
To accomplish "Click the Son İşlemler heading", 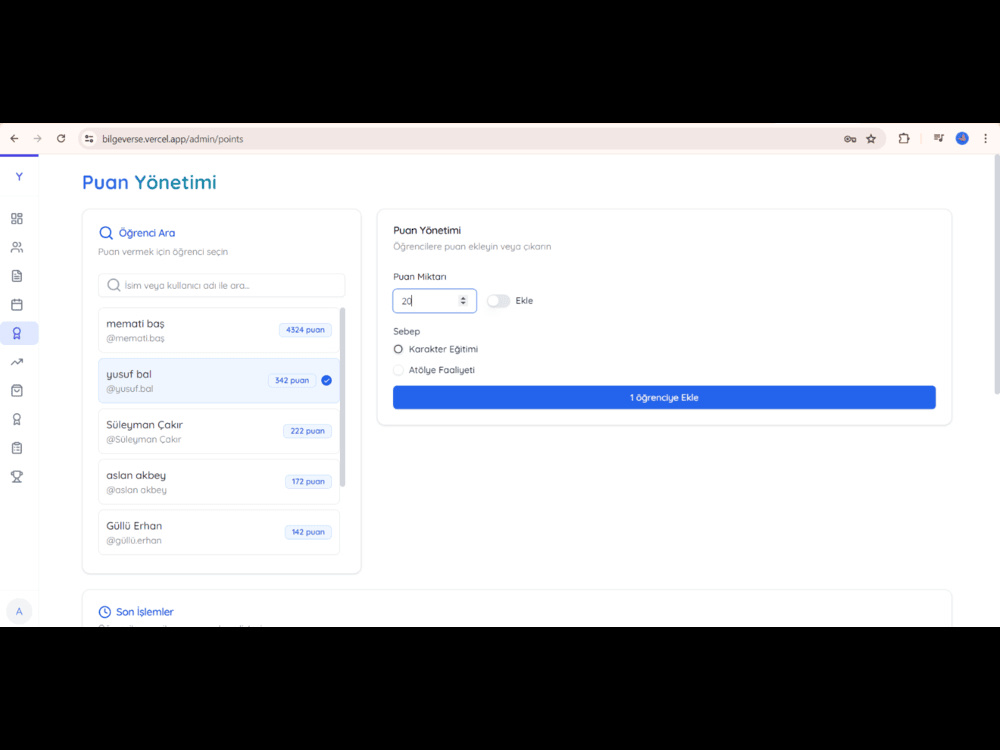I will pyautogui.click(x=145, y=612).
